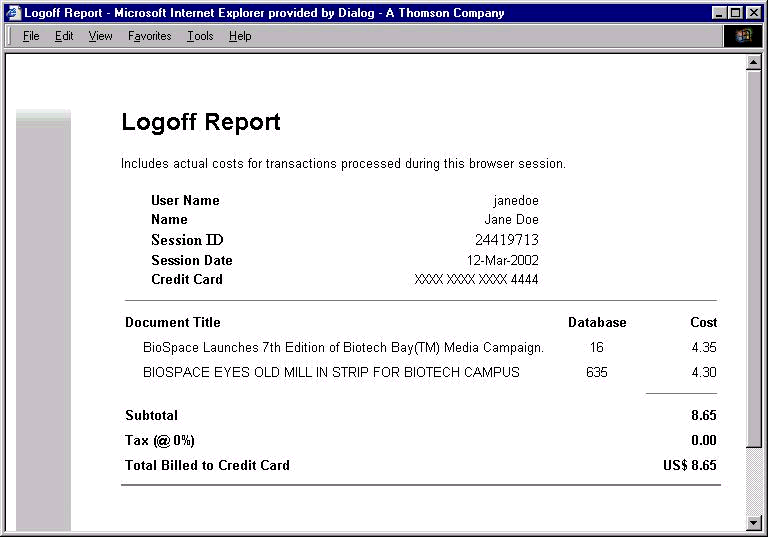The image size is (768, 537).
Task: Click the sentence about actual costs for transactions
Action: click(343, 164)
